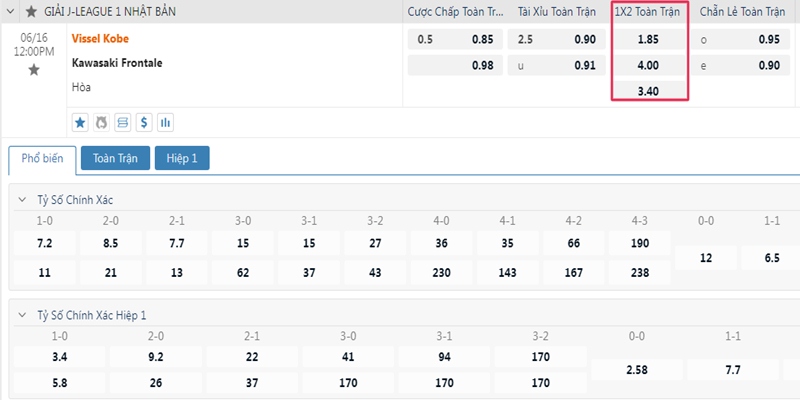Open the bar chart statistics icon

[x=165, y=122]
